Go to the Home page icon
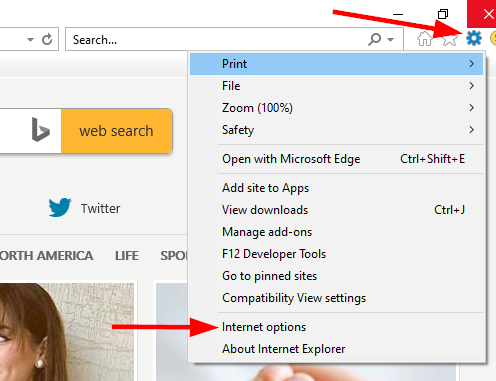 click(x=424, y=38)
